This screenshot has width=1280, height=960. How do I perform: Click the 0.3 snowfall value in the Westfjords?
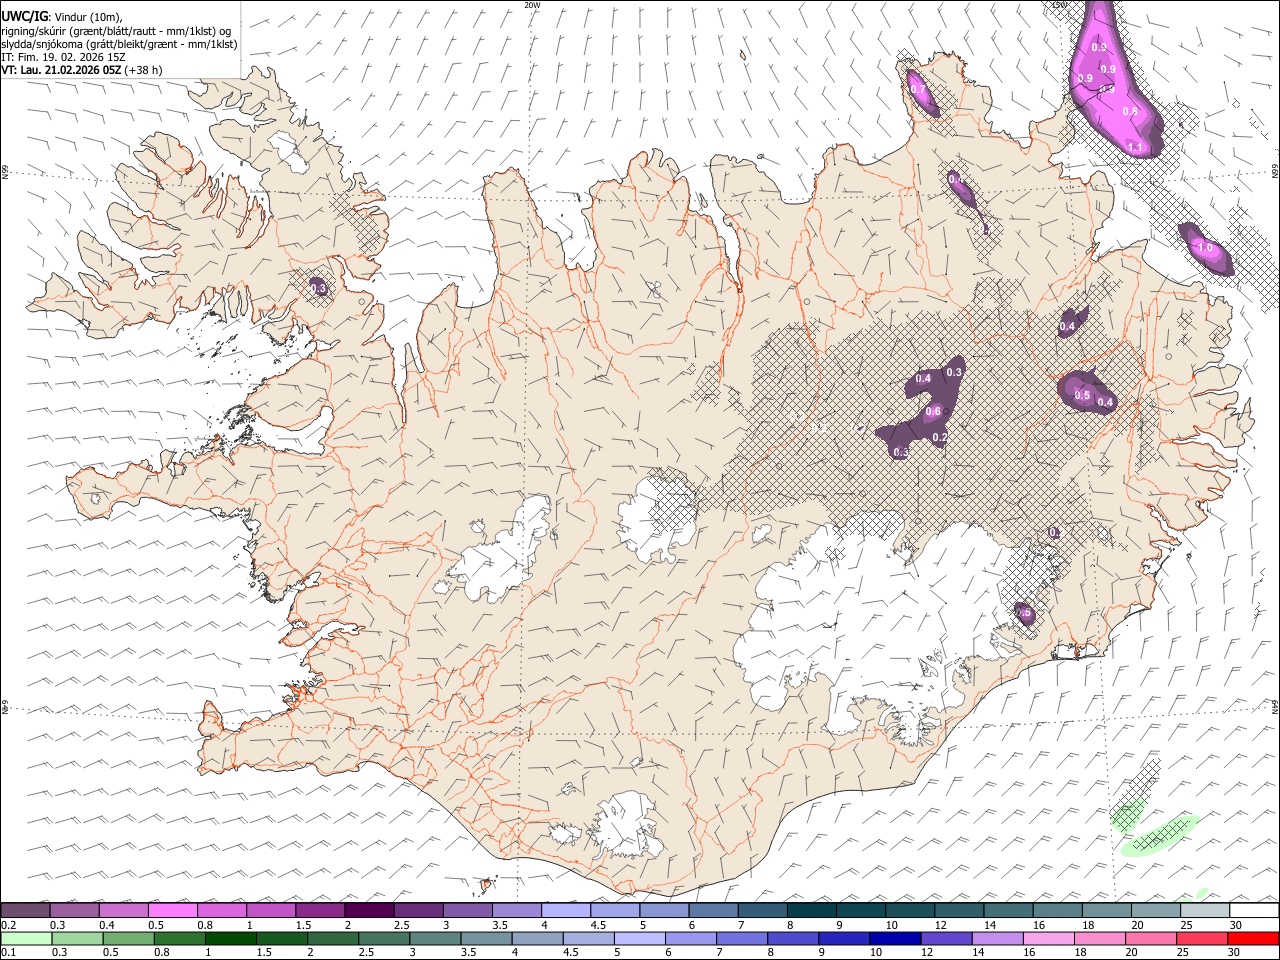(319, 288)
